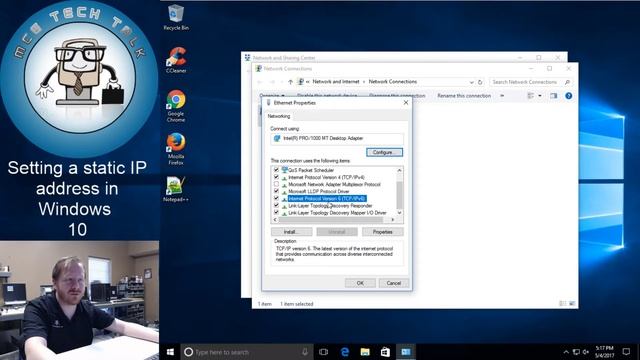Open Notepad++ desktop shortcut
Viewport: 640px width, 360px height.
(x=176, y=189)
